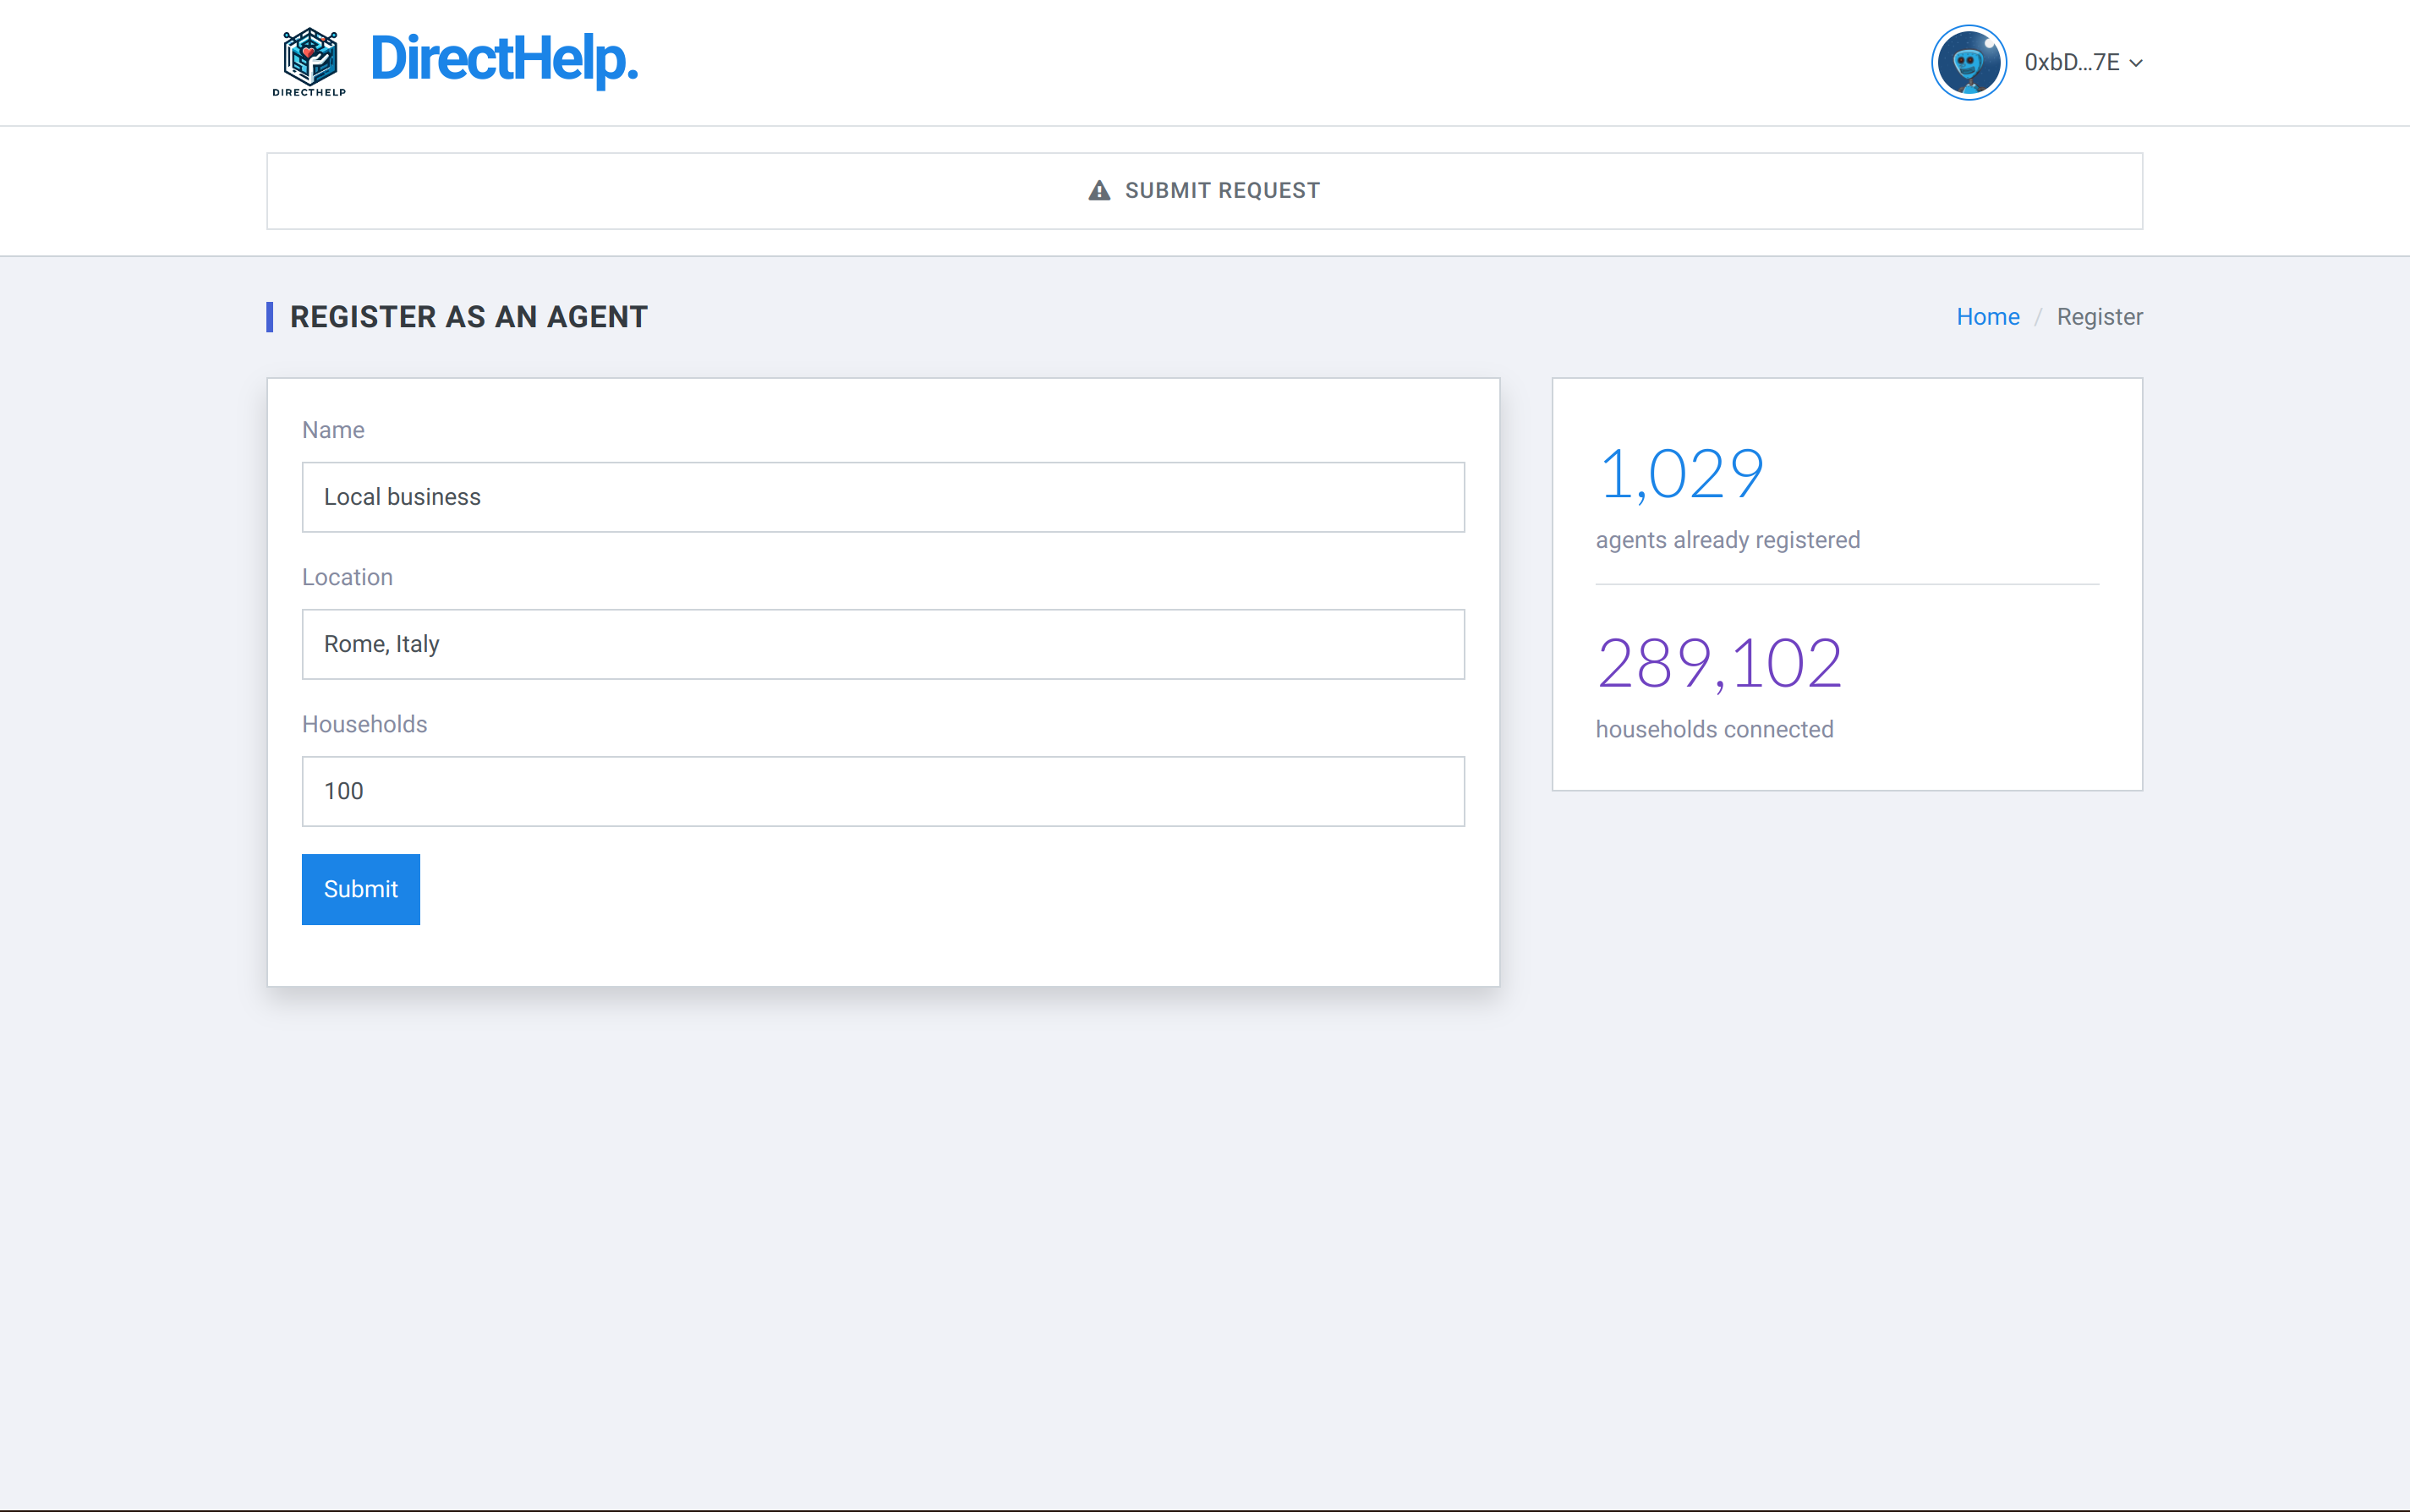Image resolution: width=2410 pixels, height=1512 pixels.
Task: Click the Location field label
Action: [x=347, y=577]
